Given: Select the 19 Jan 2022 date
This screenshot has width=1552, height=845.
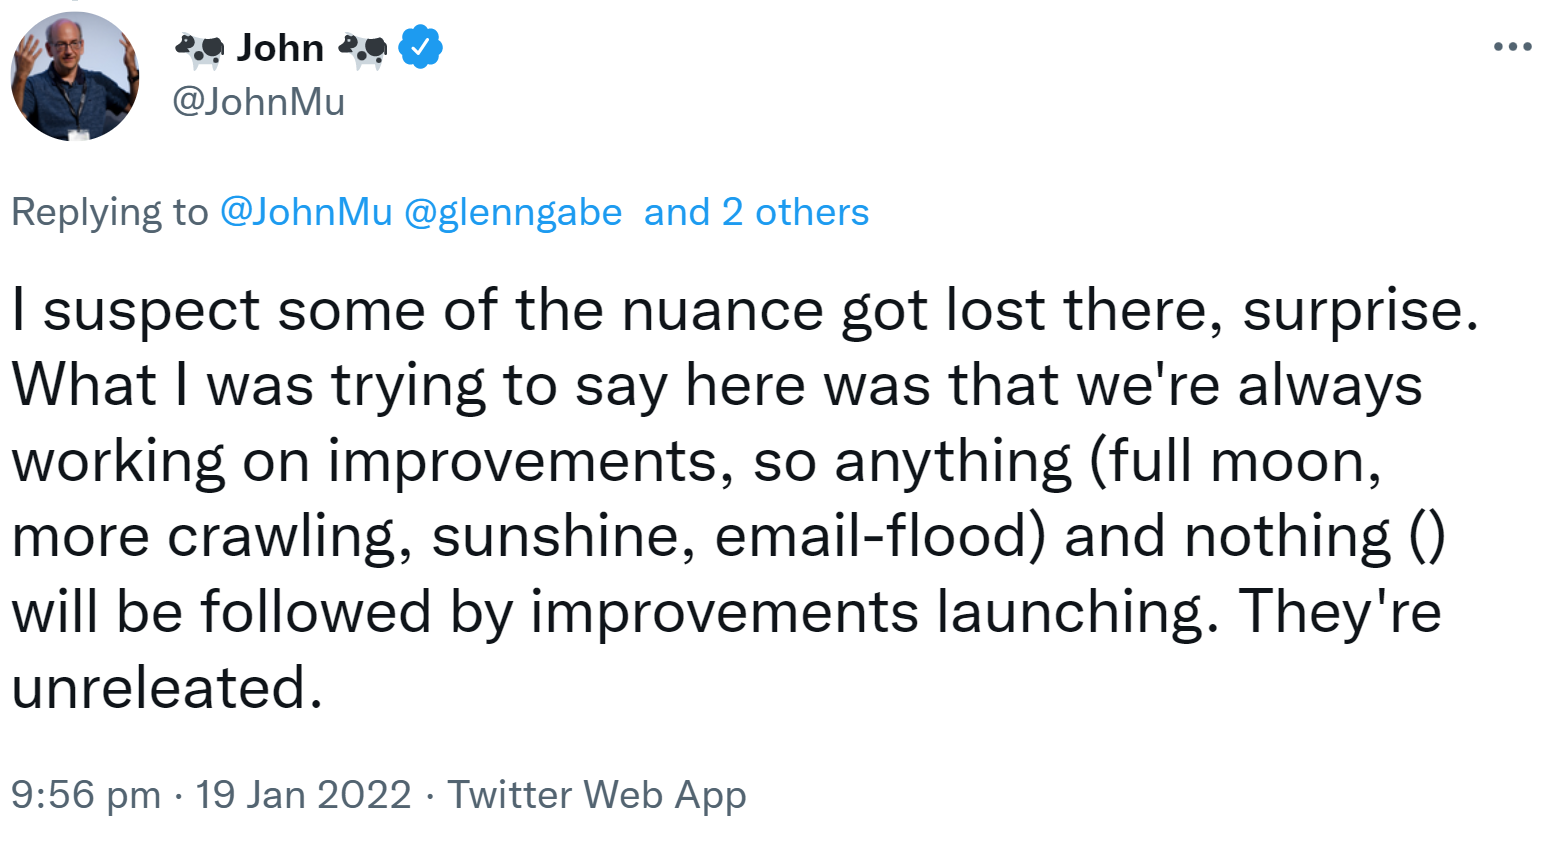Looking at the screenshot, I should pos(303,795).
